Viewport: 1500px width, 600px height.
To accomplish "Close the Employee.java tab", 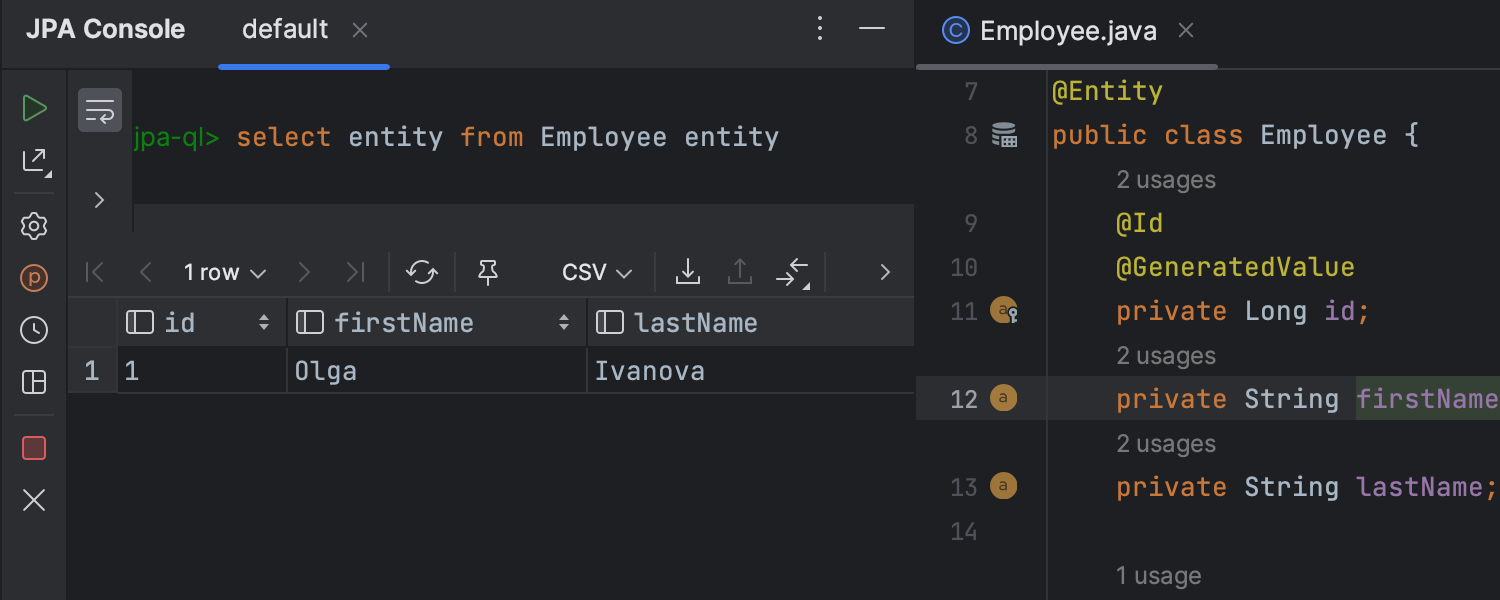I will click(1186, 31).
